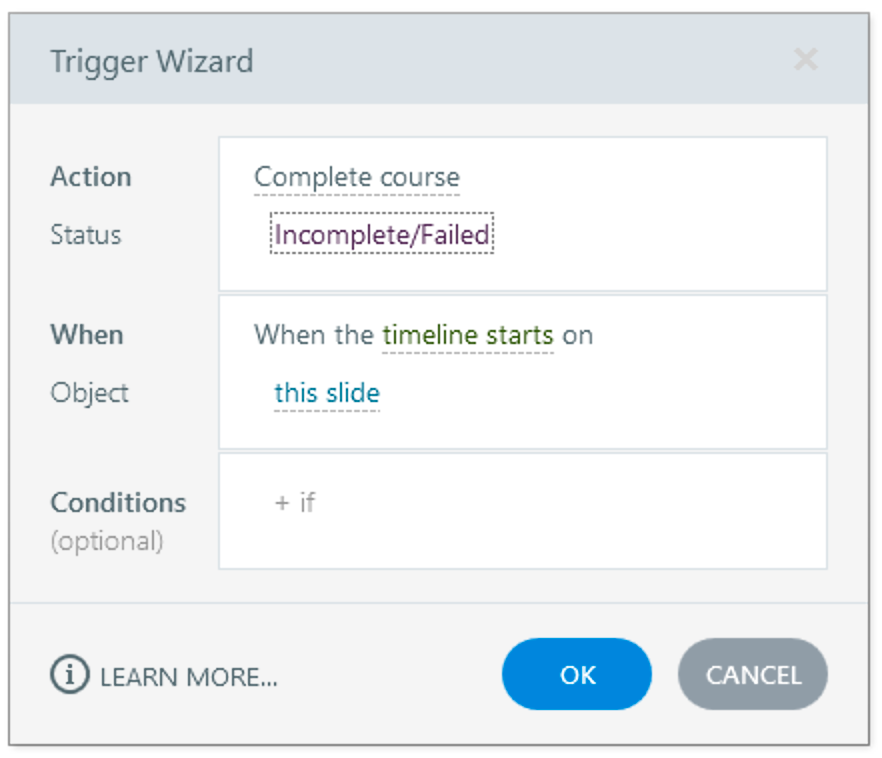Screen dimensions: 882x758
Task: Change the timeline starts event
Action: [x=468, y=335]
